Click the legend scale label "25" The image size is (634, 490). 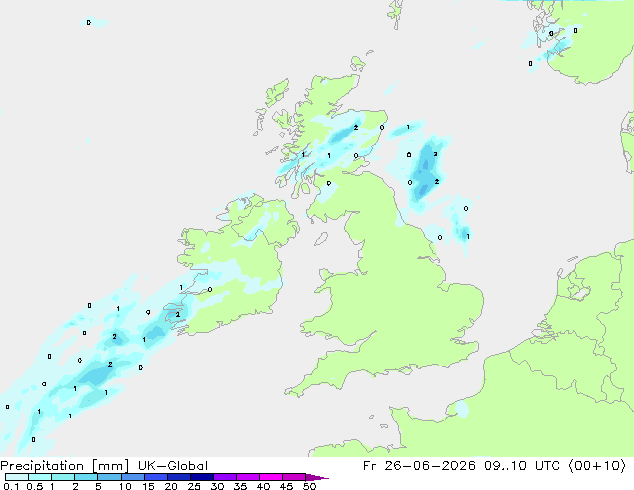point(194,486)
